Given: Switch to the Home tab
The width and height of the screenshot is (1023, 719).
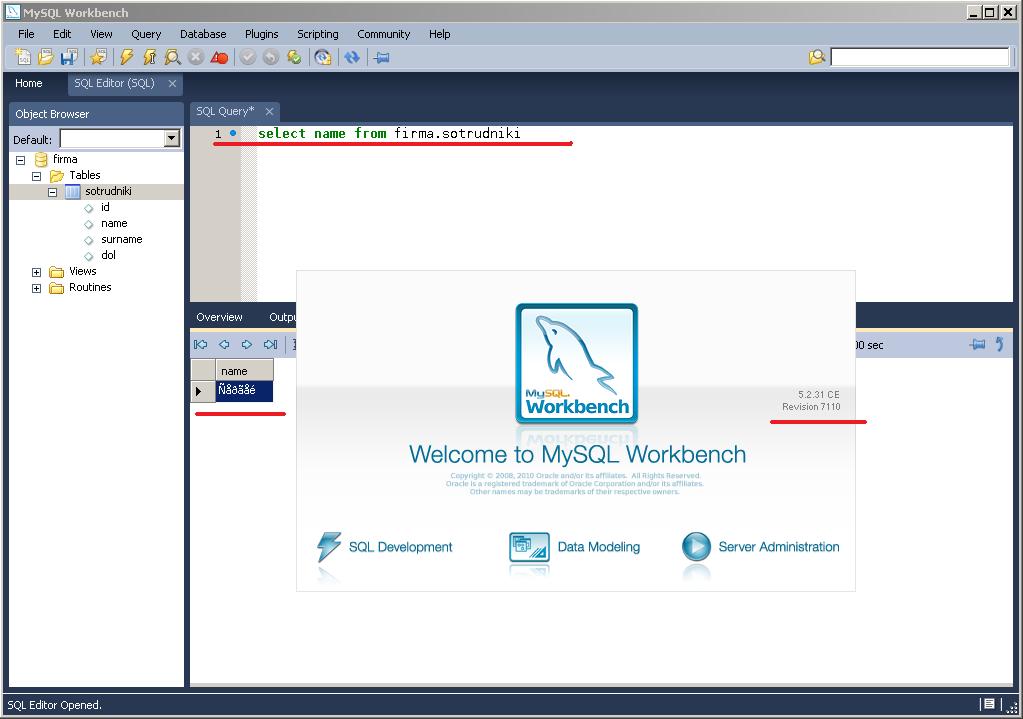Looking at the screenshot, I should point(29,84).
